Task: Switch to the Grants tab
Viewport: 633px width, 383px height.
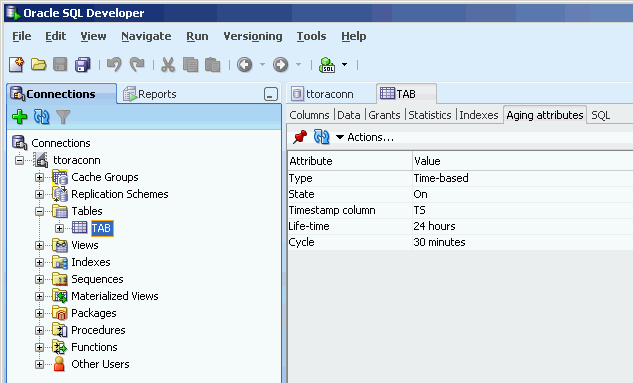Action: pyautogui.click(x=384, y=115)
